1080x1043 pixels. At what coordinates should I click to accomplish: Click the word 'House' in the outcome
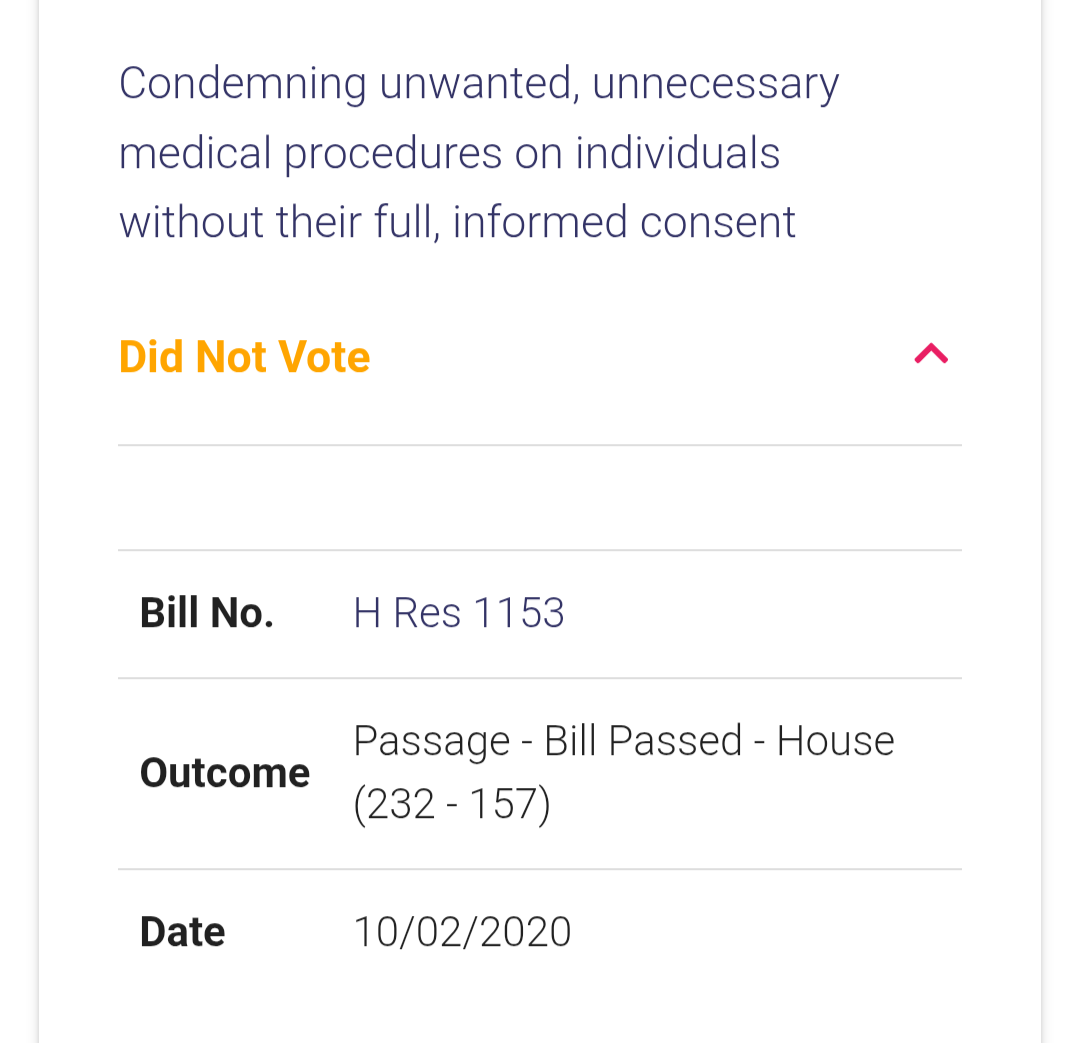(835, 741)
